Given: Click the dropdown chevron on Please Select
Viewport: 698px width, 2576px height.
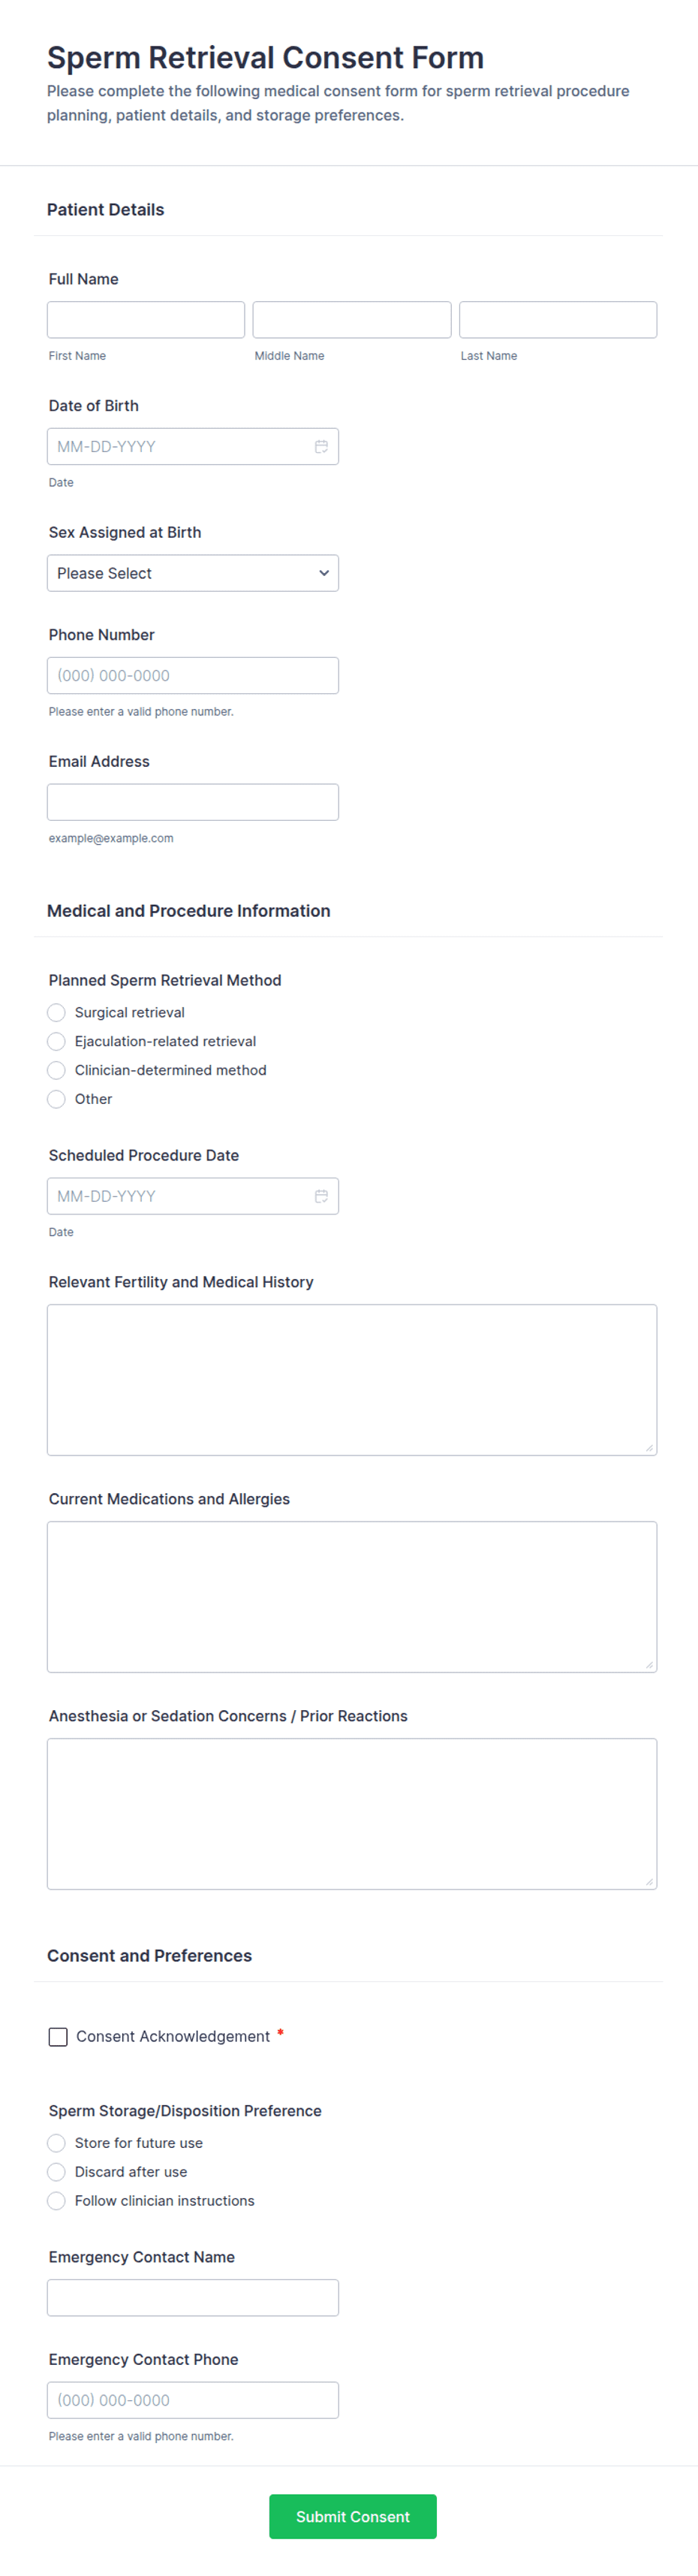Looking at the screenshot, I should 324,572.
